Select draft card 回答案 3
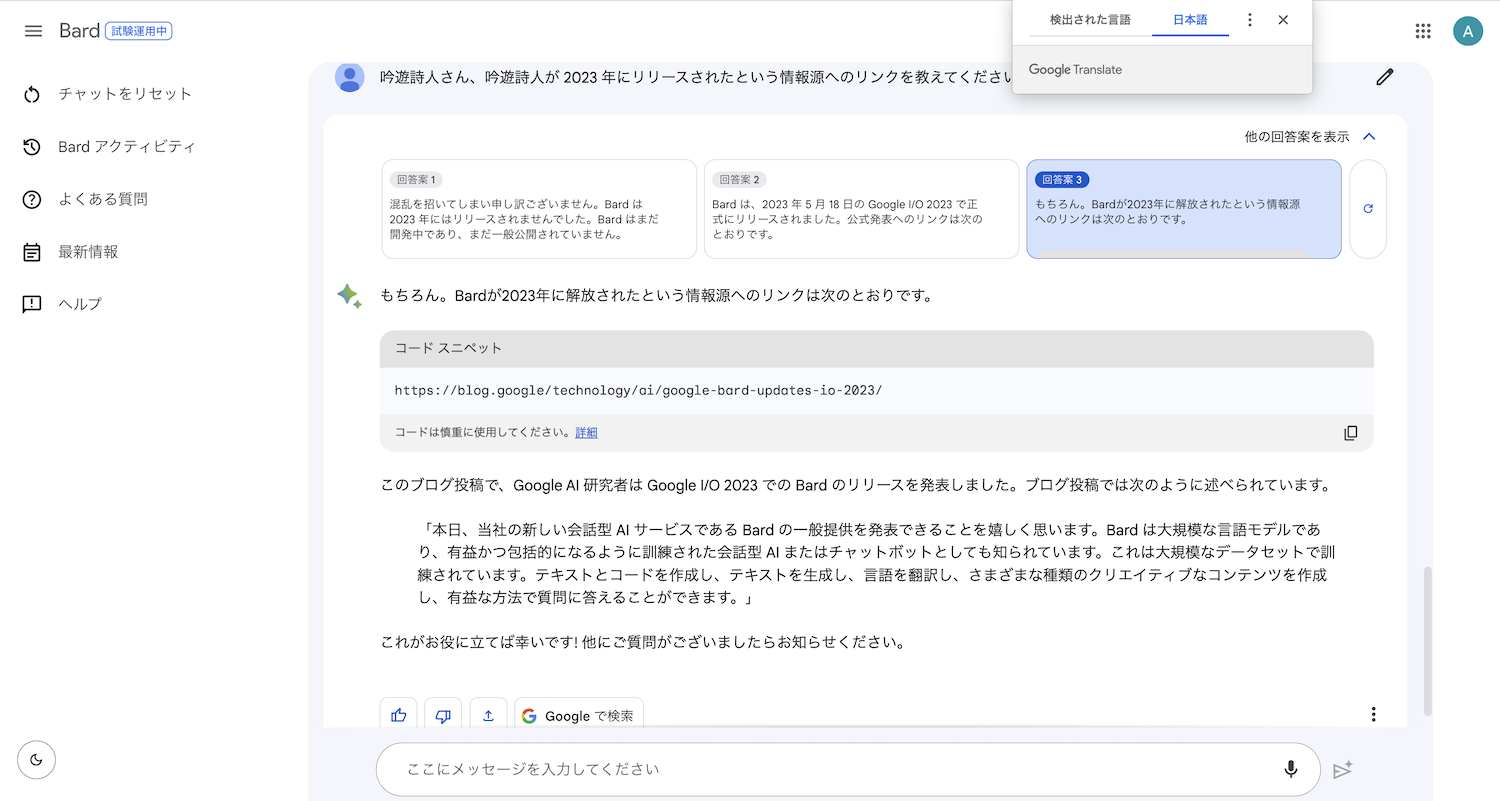The height and width of the screenshot is (801, 1500). click(1184, 209)
